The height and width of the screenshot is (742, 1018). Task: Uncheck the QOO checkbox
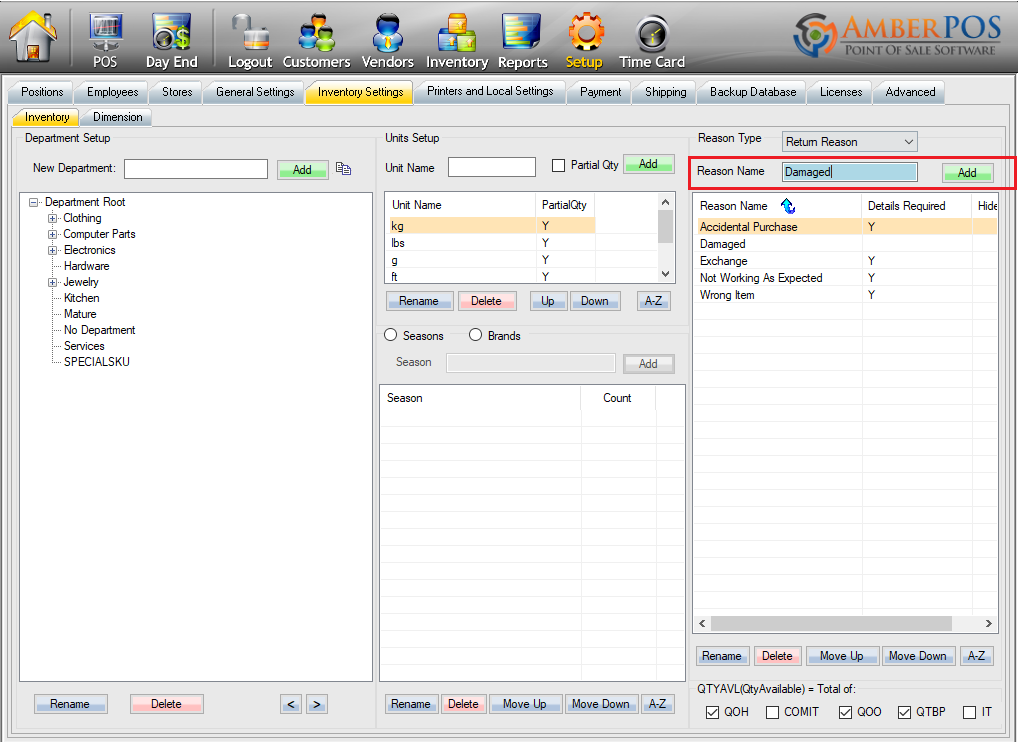coord(845,712)
